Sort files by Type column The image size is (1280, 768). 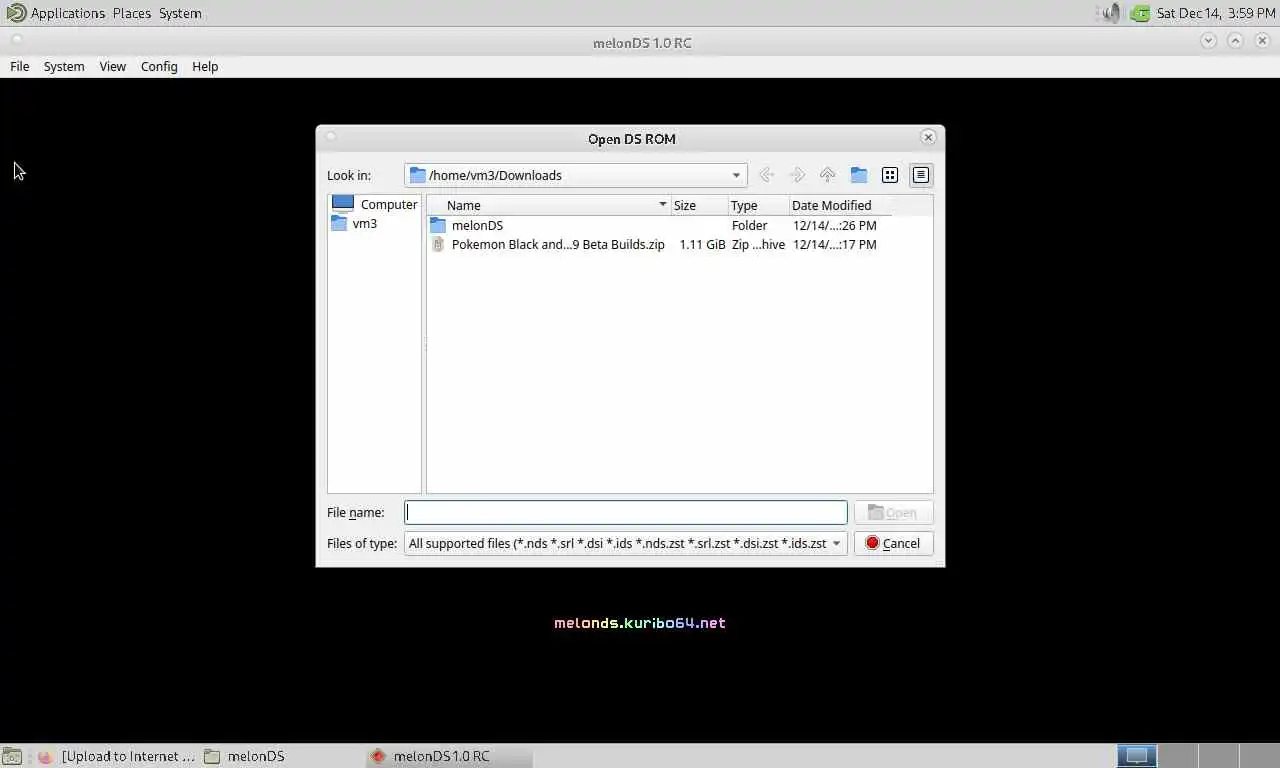(757, 205)
